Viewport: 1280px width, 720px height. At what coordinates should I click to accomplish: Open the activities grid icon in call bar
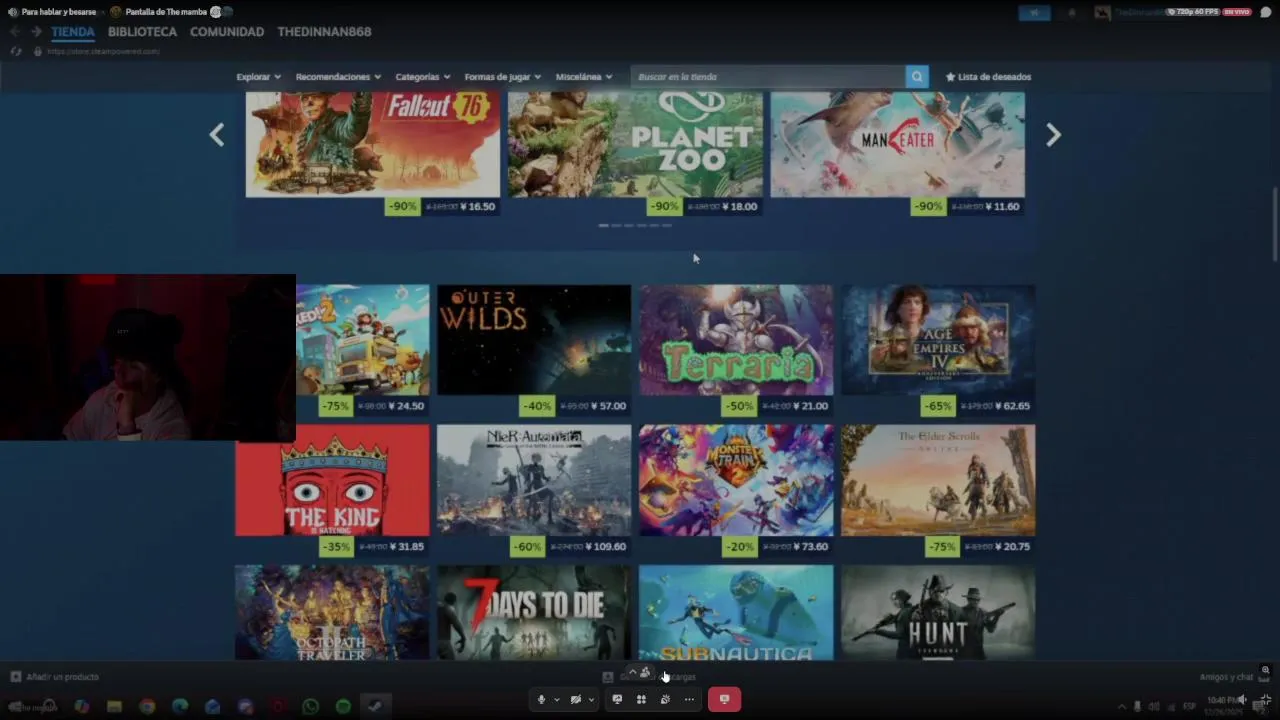pyautogui.click(x=641, y=700)
